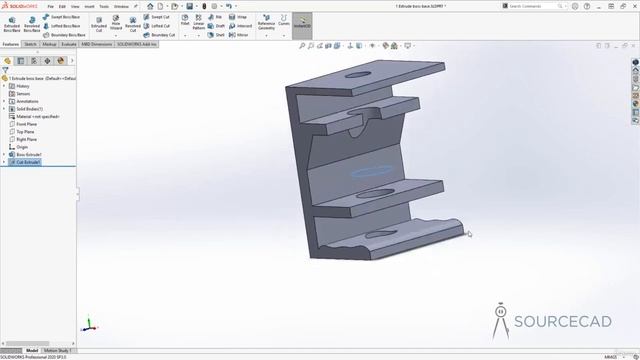This screenshot has height=360, width=640.
Task: Show the ConfigurationManager tab
Action: click(x=34, y=61)
